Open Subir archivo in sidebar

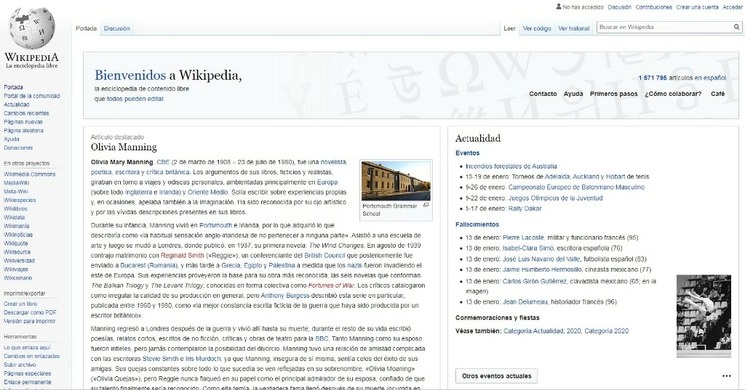[x=20, y=365]
